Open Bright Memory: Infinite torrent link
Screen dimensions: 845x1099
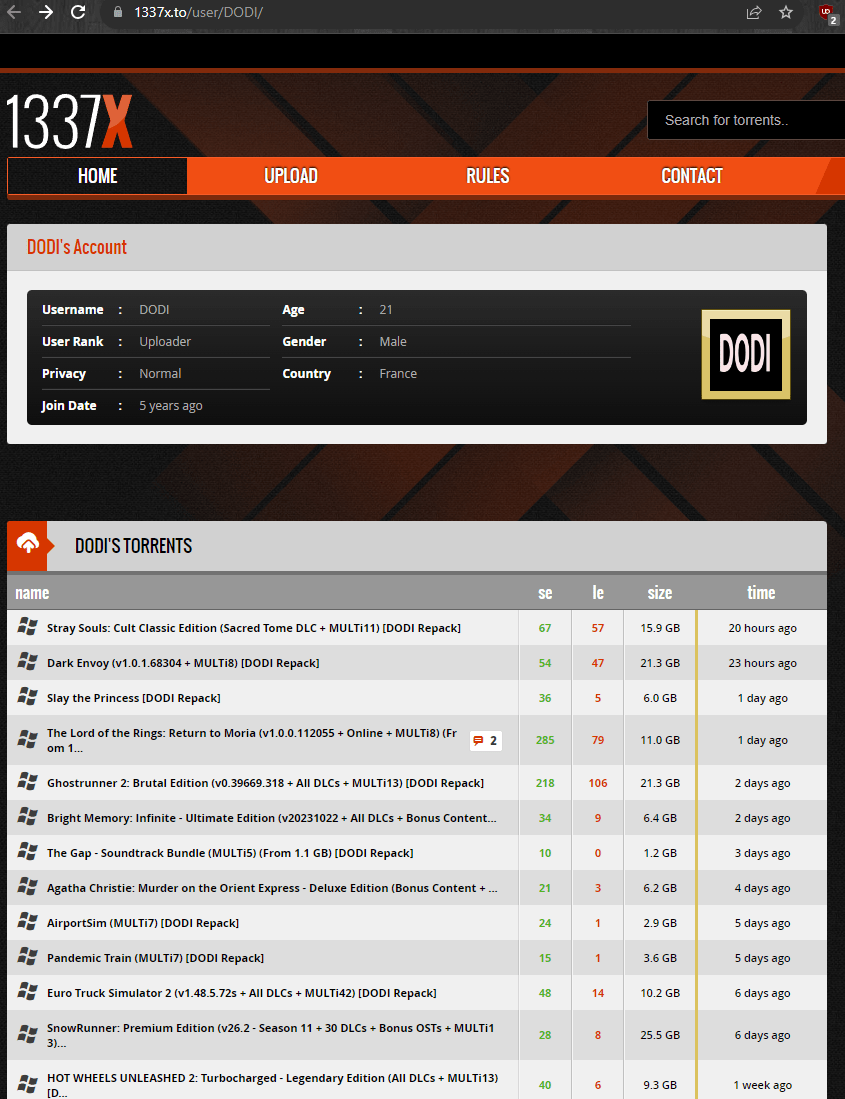click(x=272, y=818)
